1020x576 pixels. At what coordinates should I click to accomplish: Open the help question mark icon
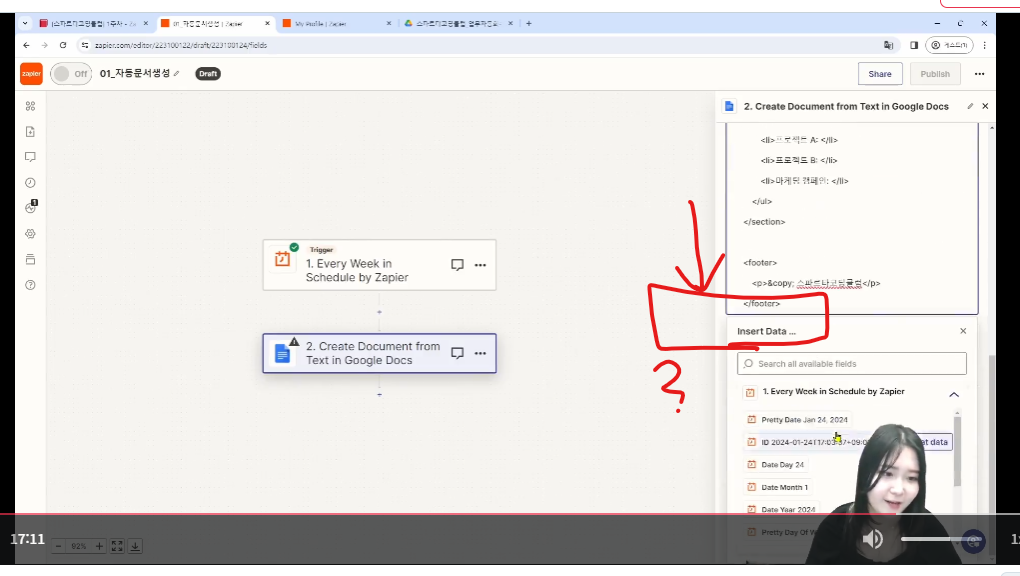(x=31, y=285)
